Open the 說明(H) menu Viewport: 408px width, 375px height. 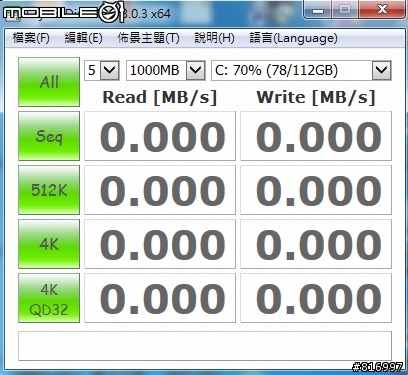click(214, 38)
